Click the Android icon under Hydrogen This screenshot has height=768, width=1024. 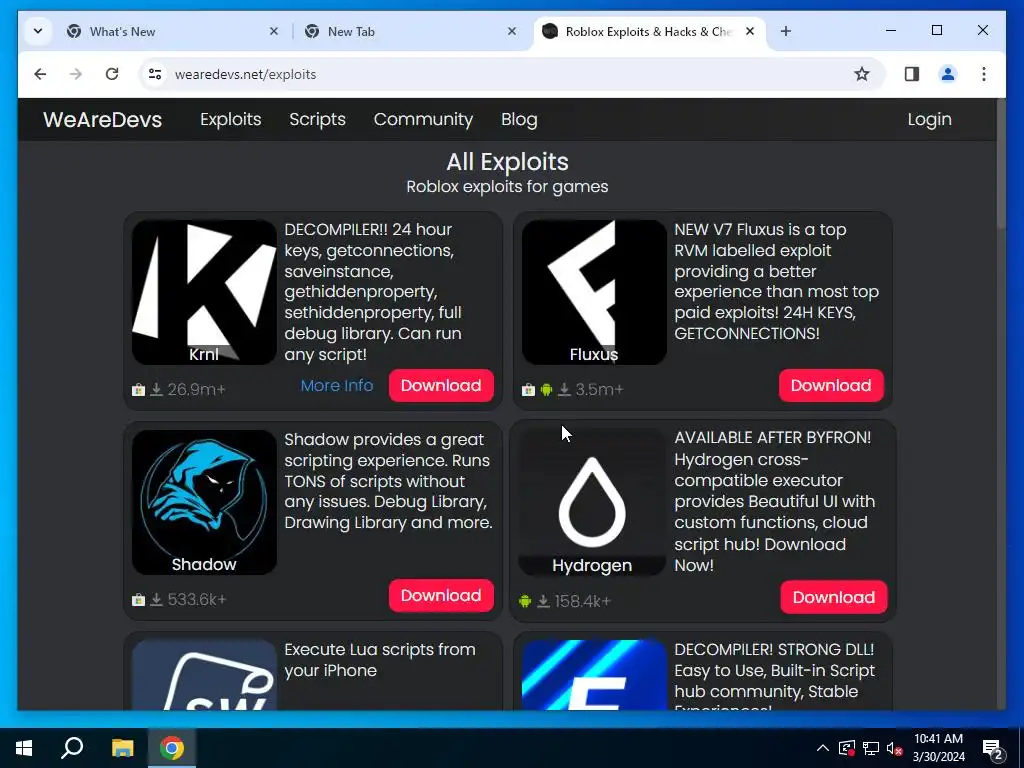pos(525,601)
